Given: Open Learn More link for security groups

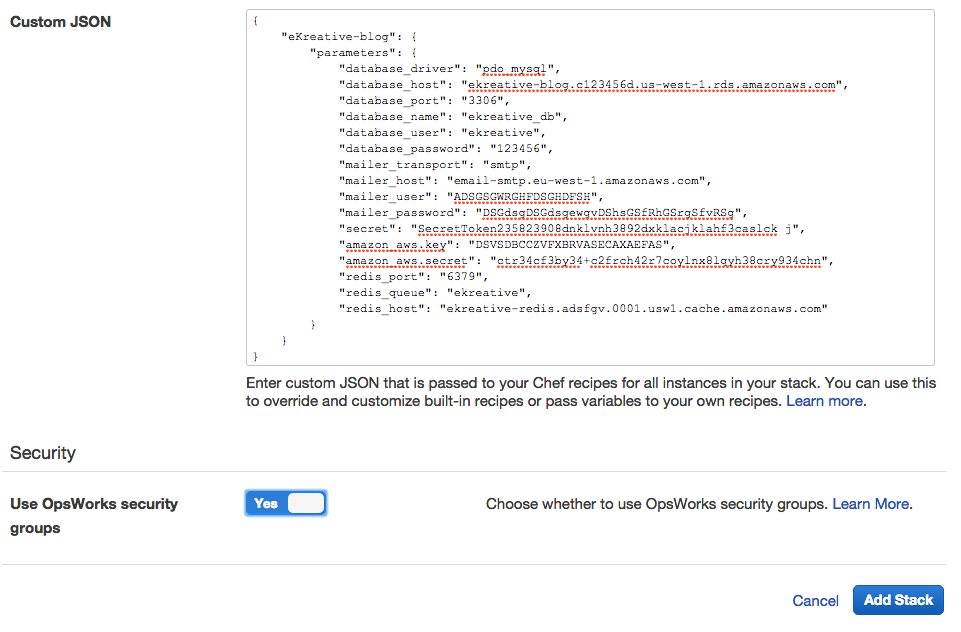Looking at the screenshot, I should [x=870, y=504].
